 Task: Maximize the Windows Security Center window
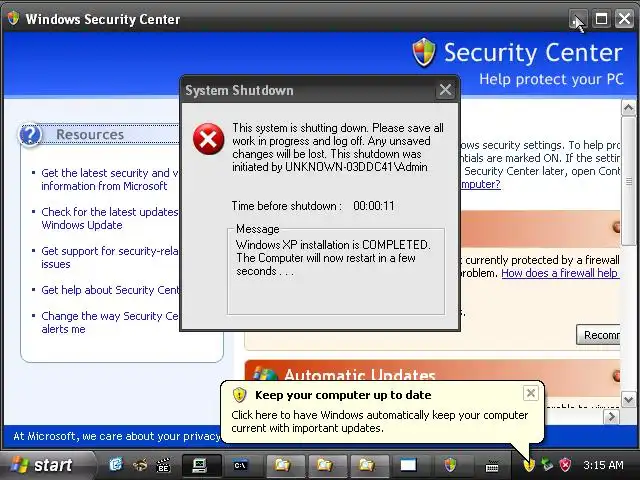(601, 19)
